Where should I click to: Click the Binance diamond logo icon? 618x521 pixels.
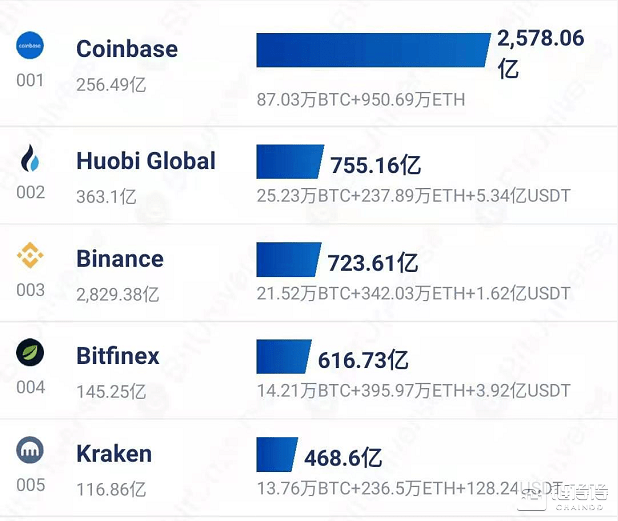[30, 257]
